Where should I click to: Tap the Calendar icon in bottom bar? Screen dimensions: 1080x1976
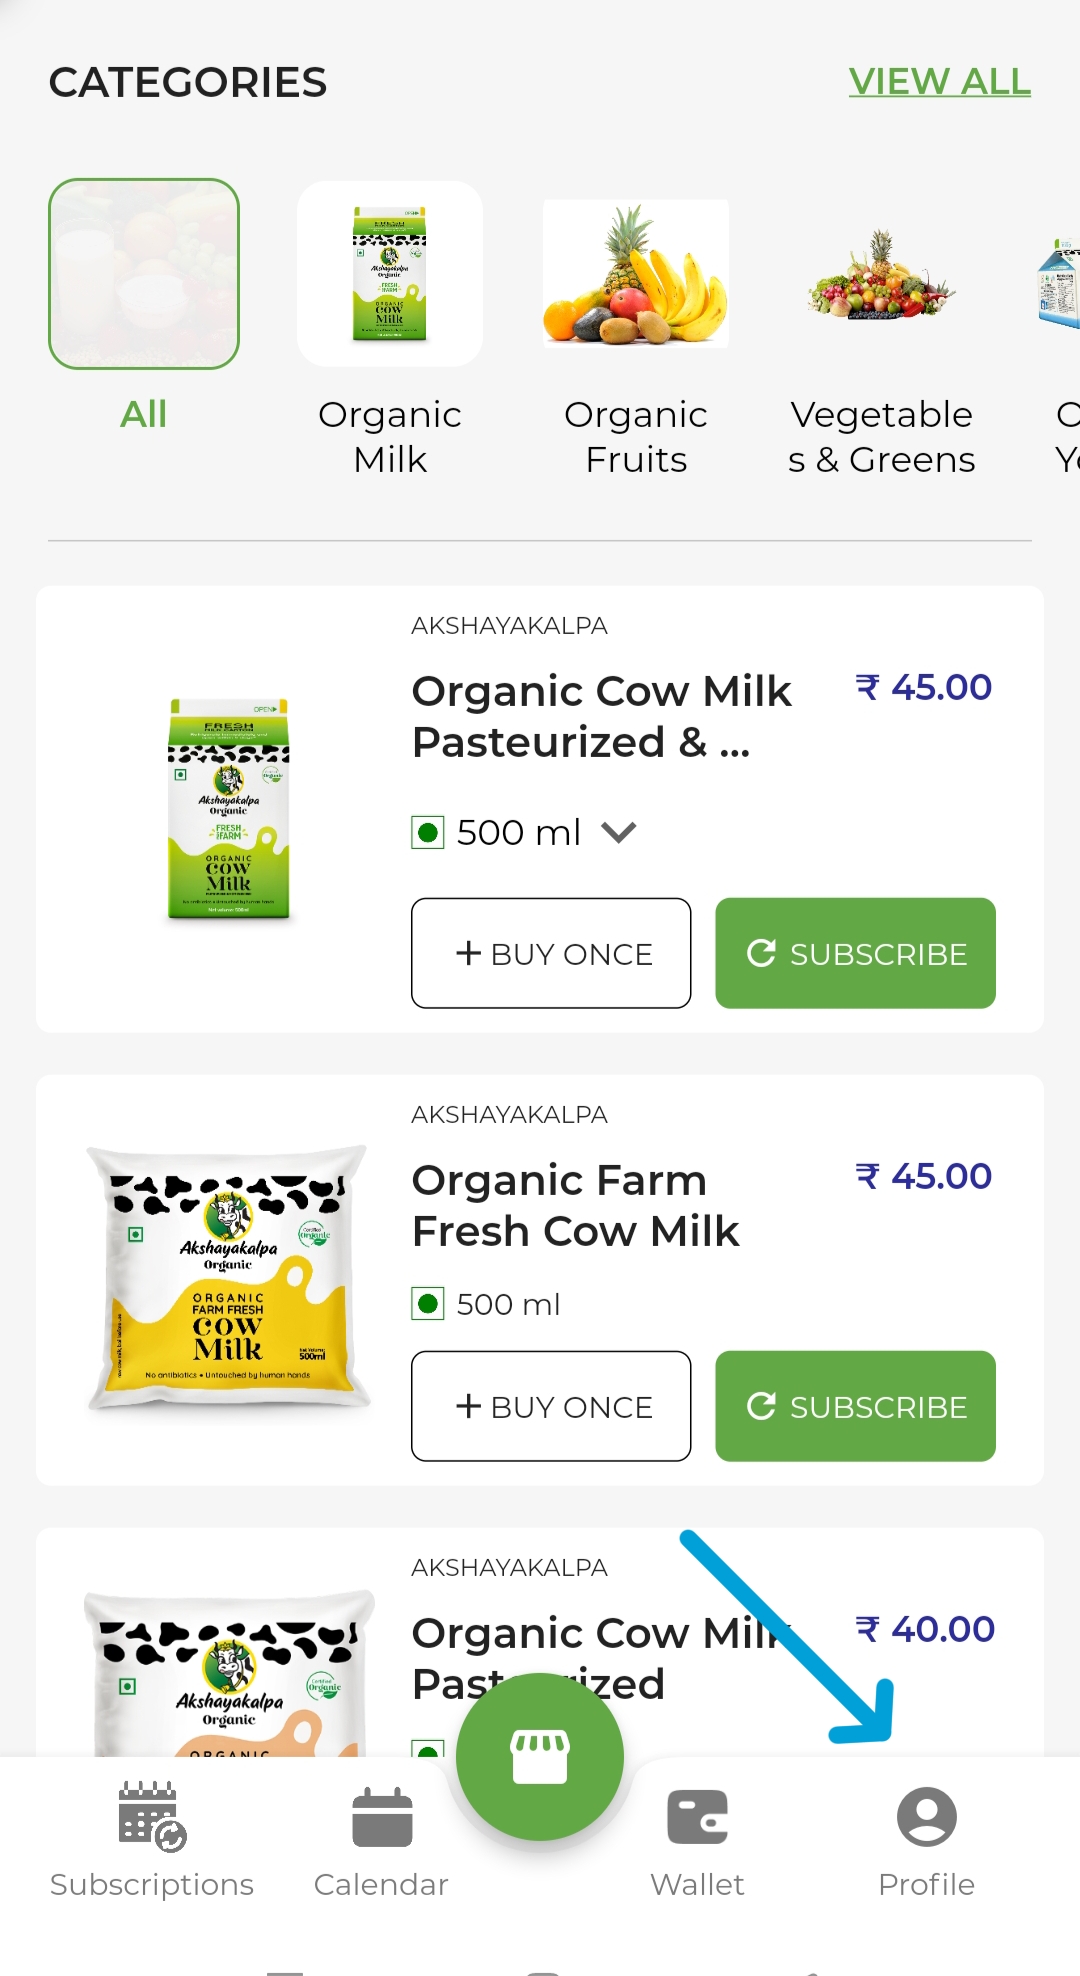point(382,1816)
